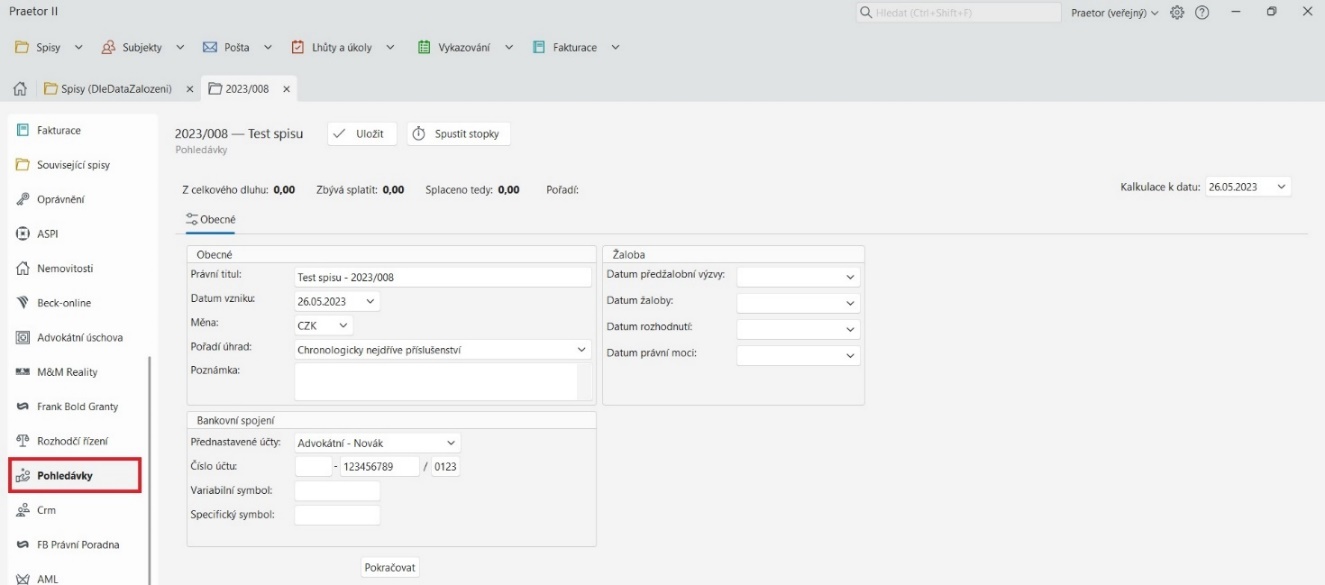1325x585 pixels.
Task: Open the Fakturace menu
Action: click(x=576, y=47)
